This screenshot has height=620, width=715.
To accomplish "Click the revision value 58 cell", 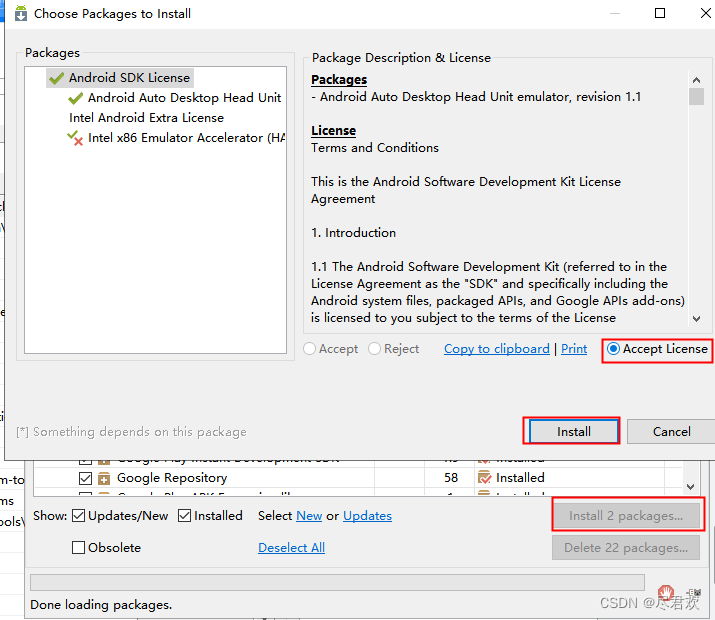I will pyautogui.click(x=451, y=478).
